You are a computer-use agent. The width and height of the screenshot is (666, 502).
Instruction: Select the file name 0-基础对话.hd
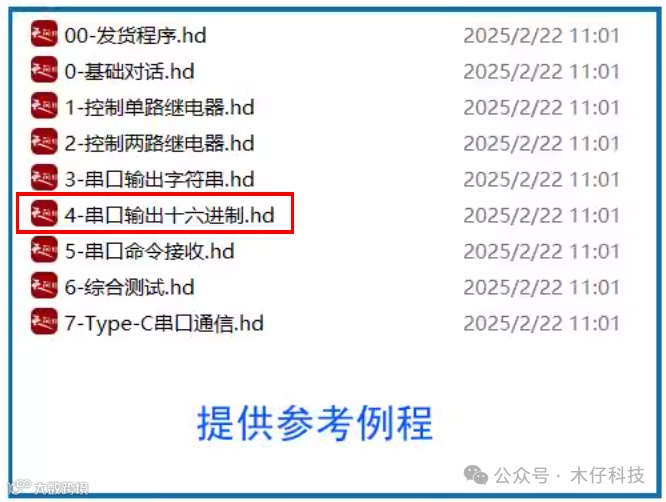point(130,71)
